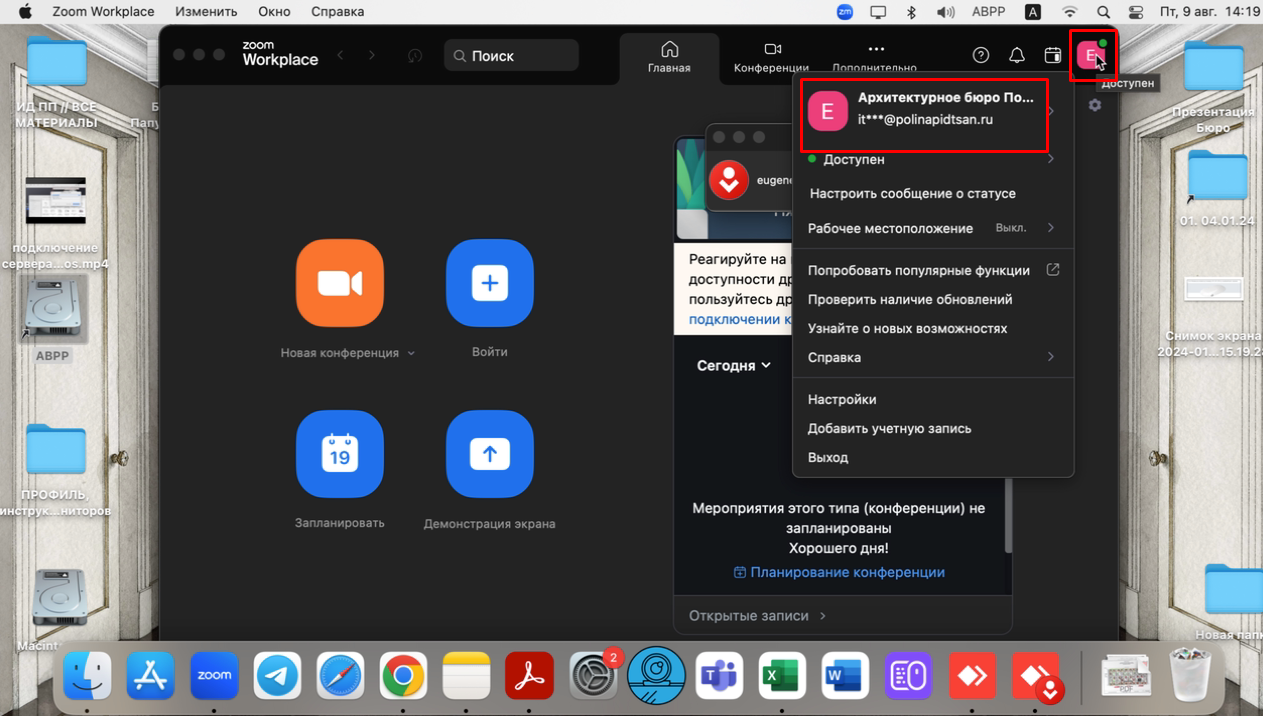Select Настройки in the profile menu

pyautogui.click(x=842, y=399)
